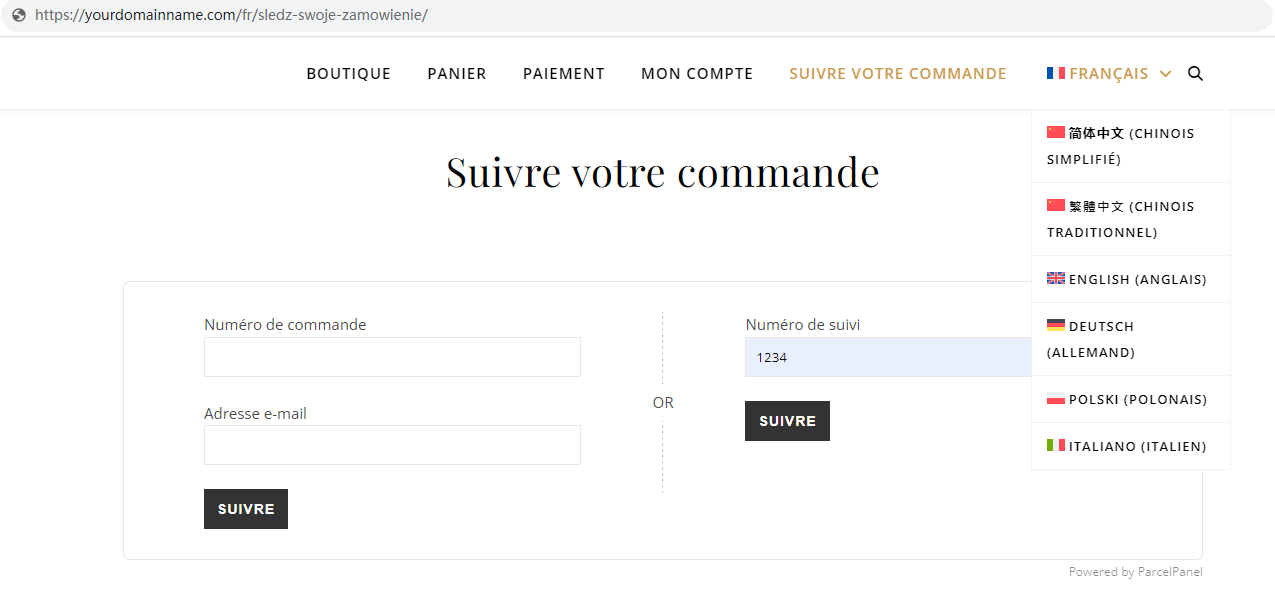
Task: Click Suivre button under Numéro de suivi
Action: (x=787, y=421)
